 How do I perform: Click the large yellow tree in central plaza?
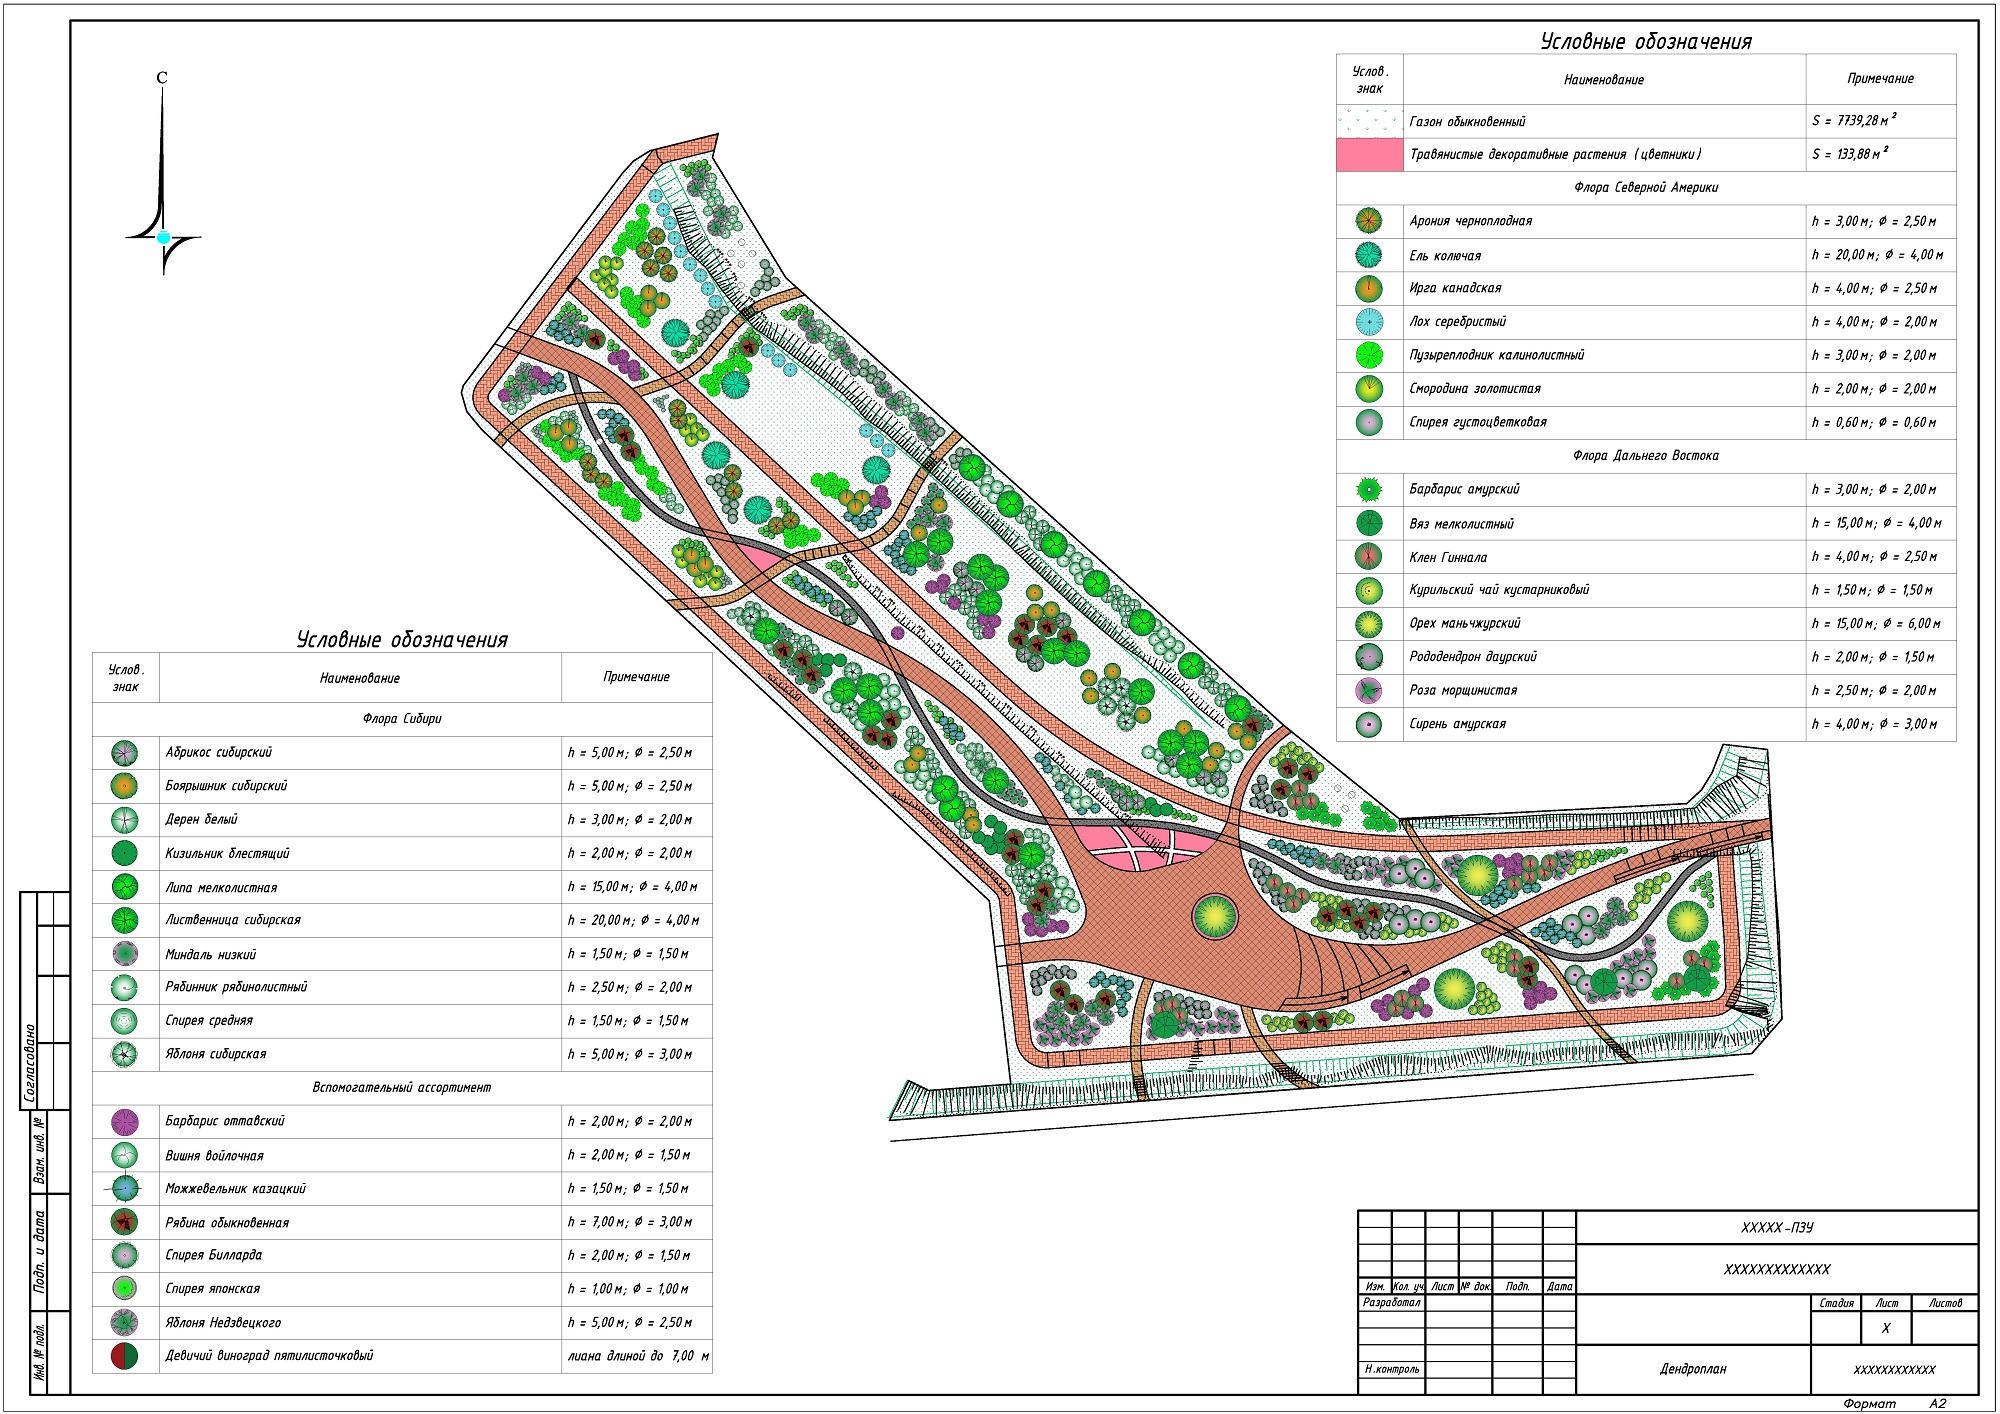point(1215,916)
